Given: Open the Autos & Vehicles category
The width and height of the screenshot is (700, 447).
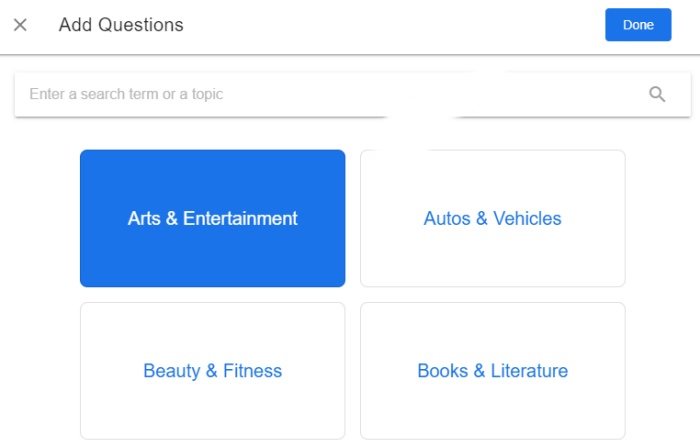Looking at the screenshot, I should [492, 218].
